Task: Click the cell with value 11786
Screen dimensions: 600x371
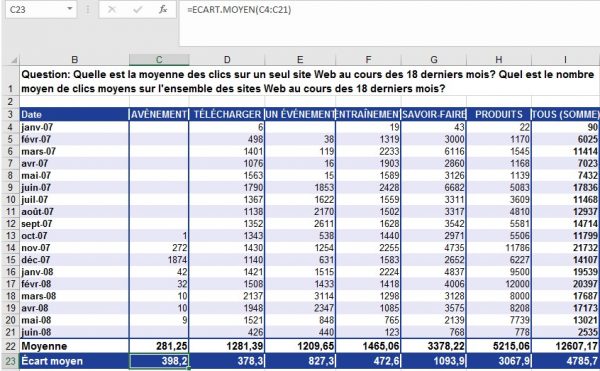Action: point(499,248)
